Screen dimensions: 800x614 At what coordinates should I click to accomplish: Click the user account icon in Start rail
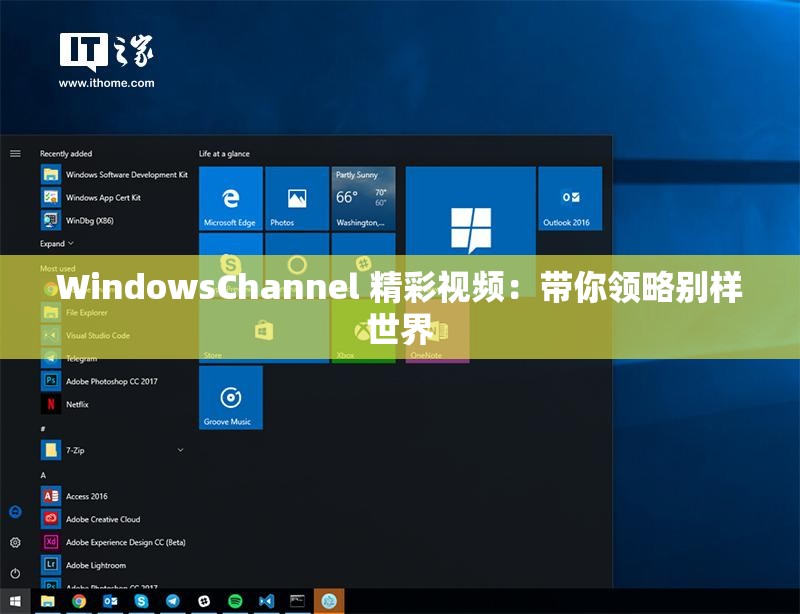(15, 512)
